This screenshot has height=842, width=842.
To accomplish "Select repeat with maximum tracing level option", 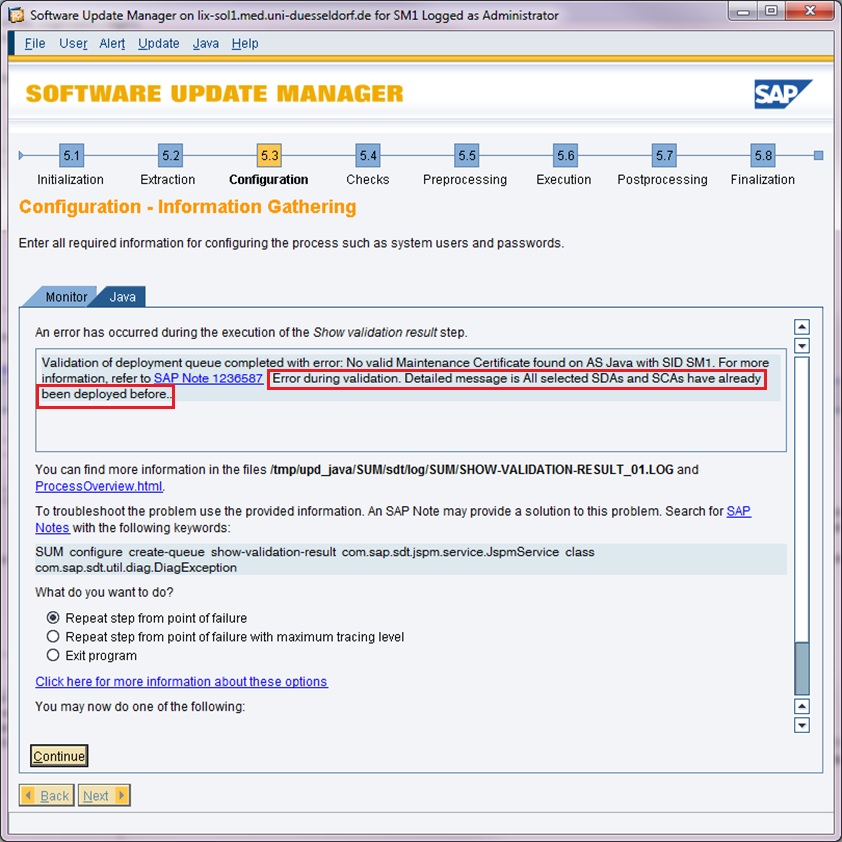I will (x=53, y=636).
